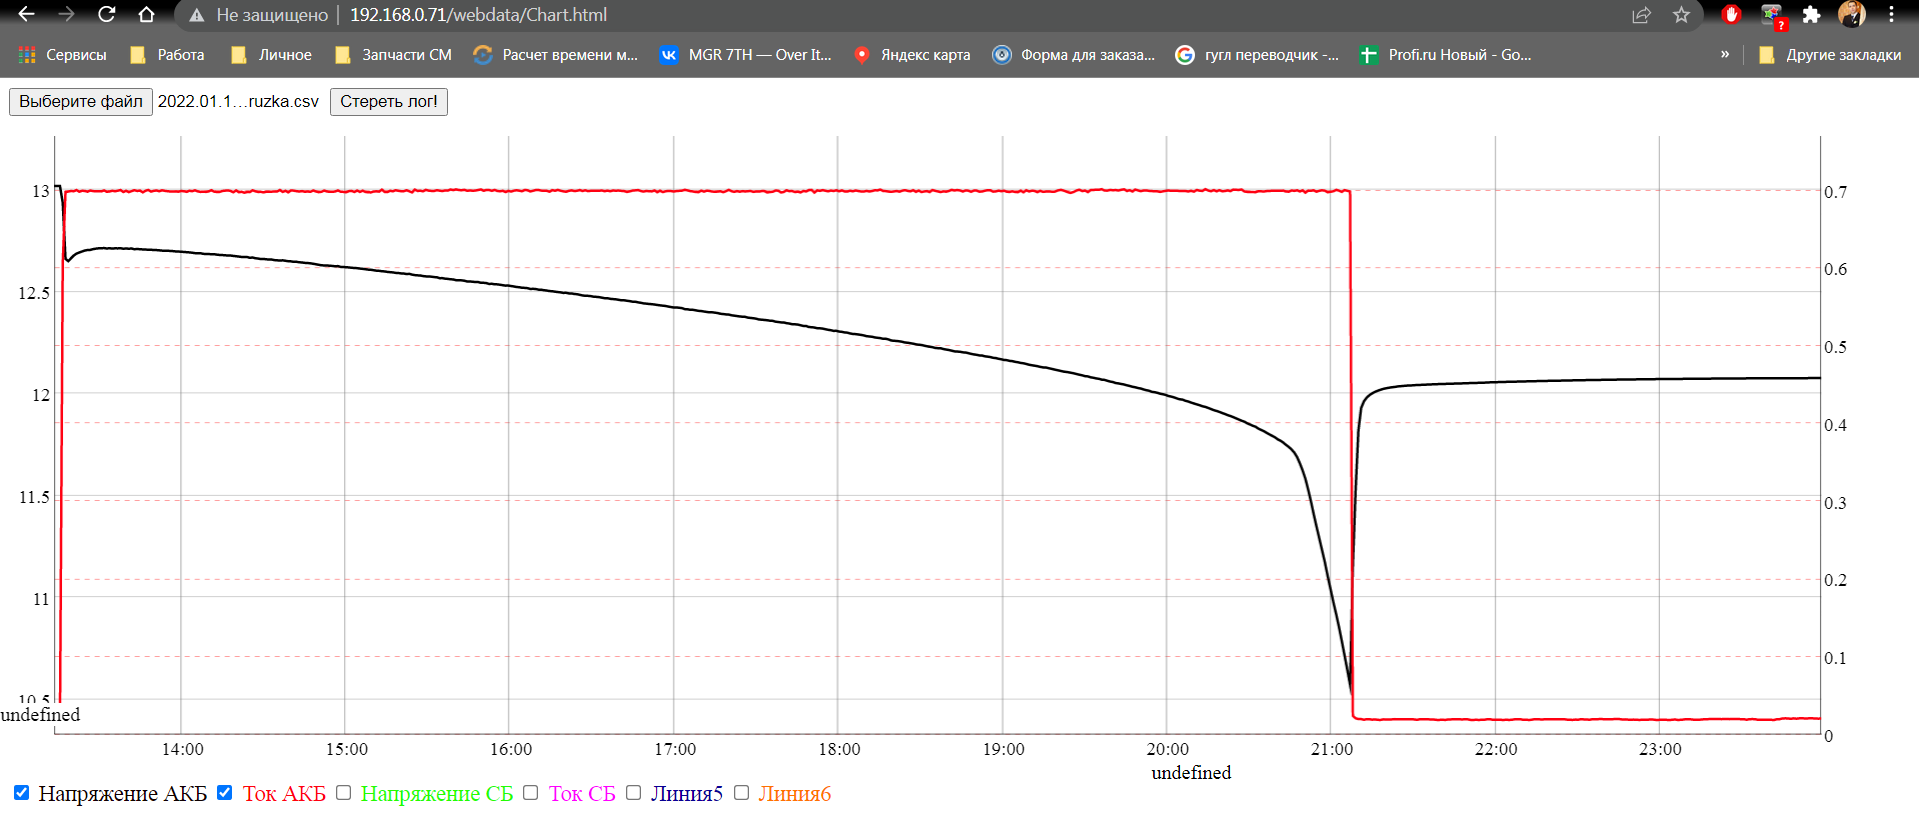Click Стереть лог! button
The image size is (1919, 831).
(389, 102)
